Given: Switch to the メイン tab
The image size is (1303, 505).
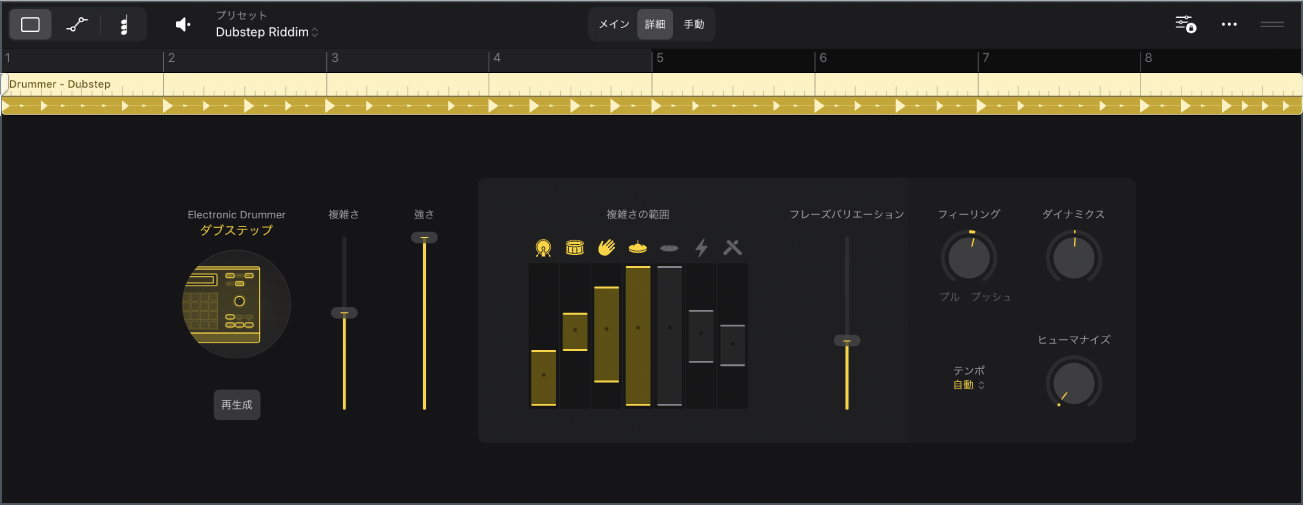Looking at the screenshot, I should pos(614,24).
